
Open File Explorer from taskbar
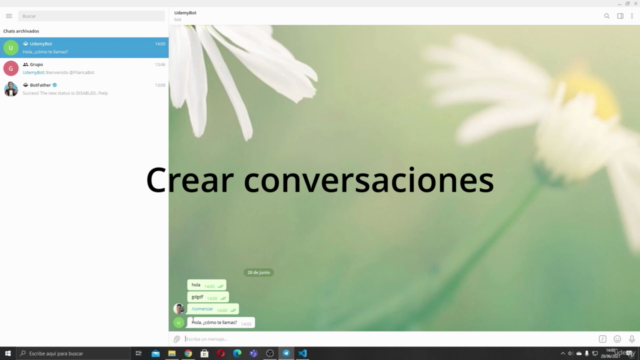point(172,353)
